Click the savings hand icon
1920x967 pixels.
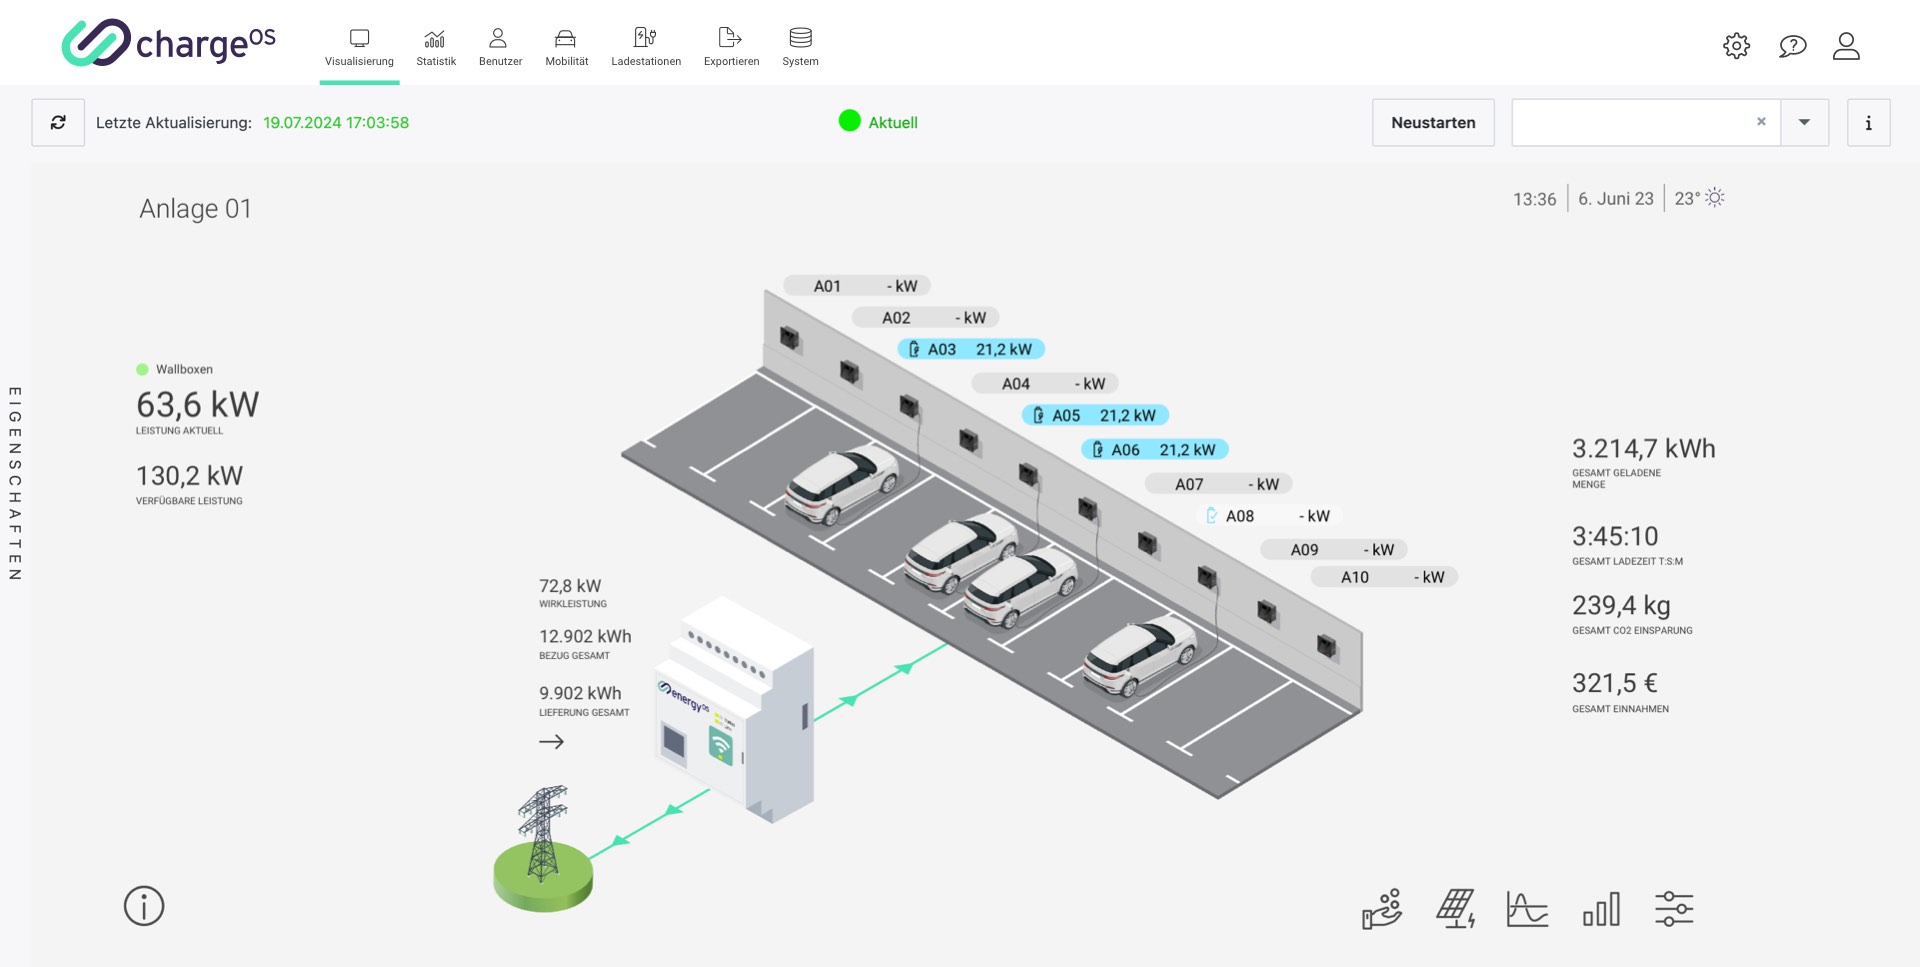[1382, 909]
